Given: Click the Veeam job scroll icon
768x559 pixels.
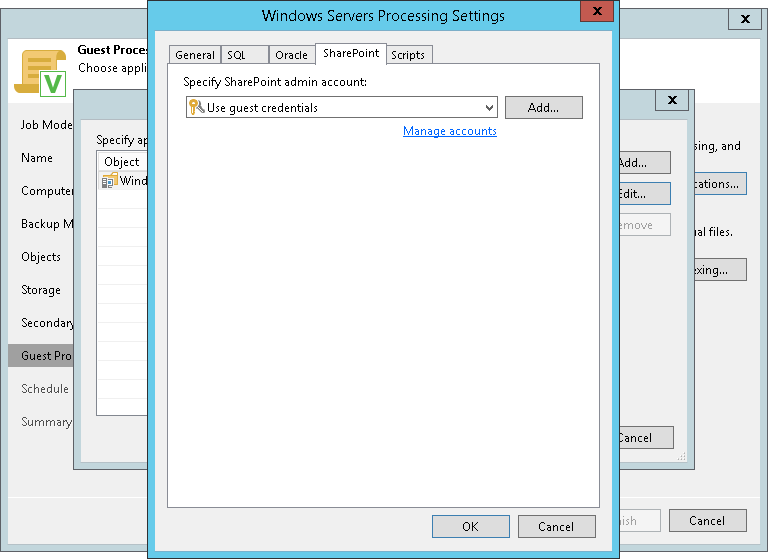Looking at the screenshot, I should (40, 73).
